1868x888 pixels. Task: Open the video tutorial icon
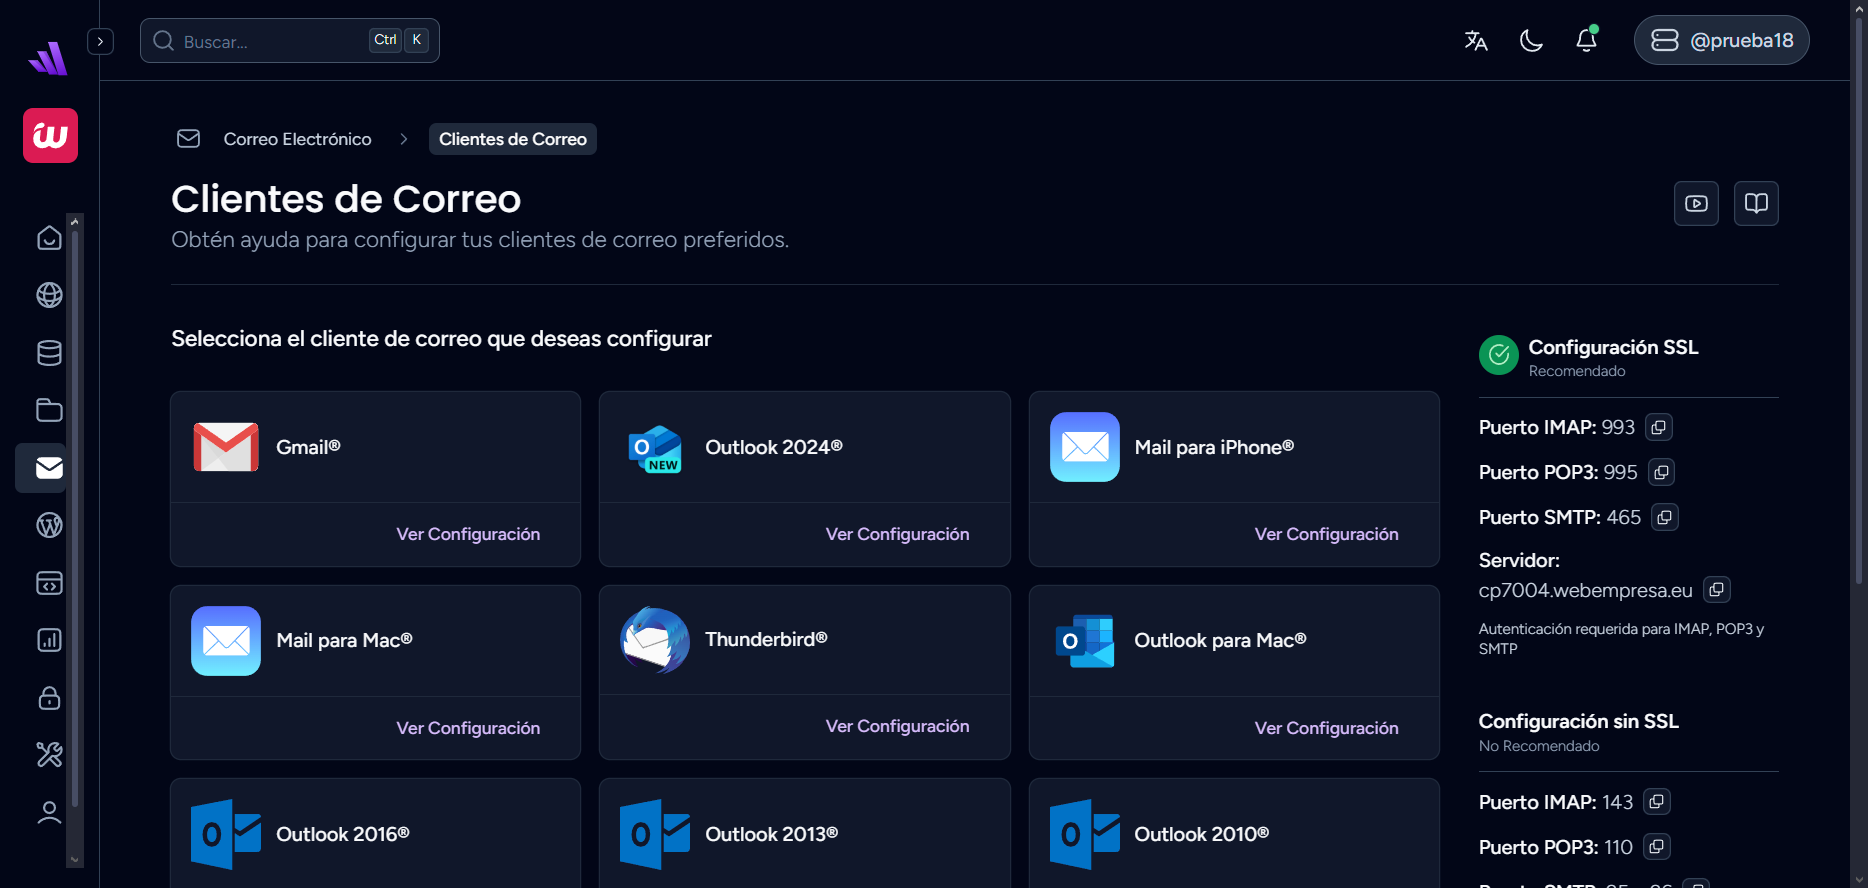pyautogui.click(x=1696, y=204)
